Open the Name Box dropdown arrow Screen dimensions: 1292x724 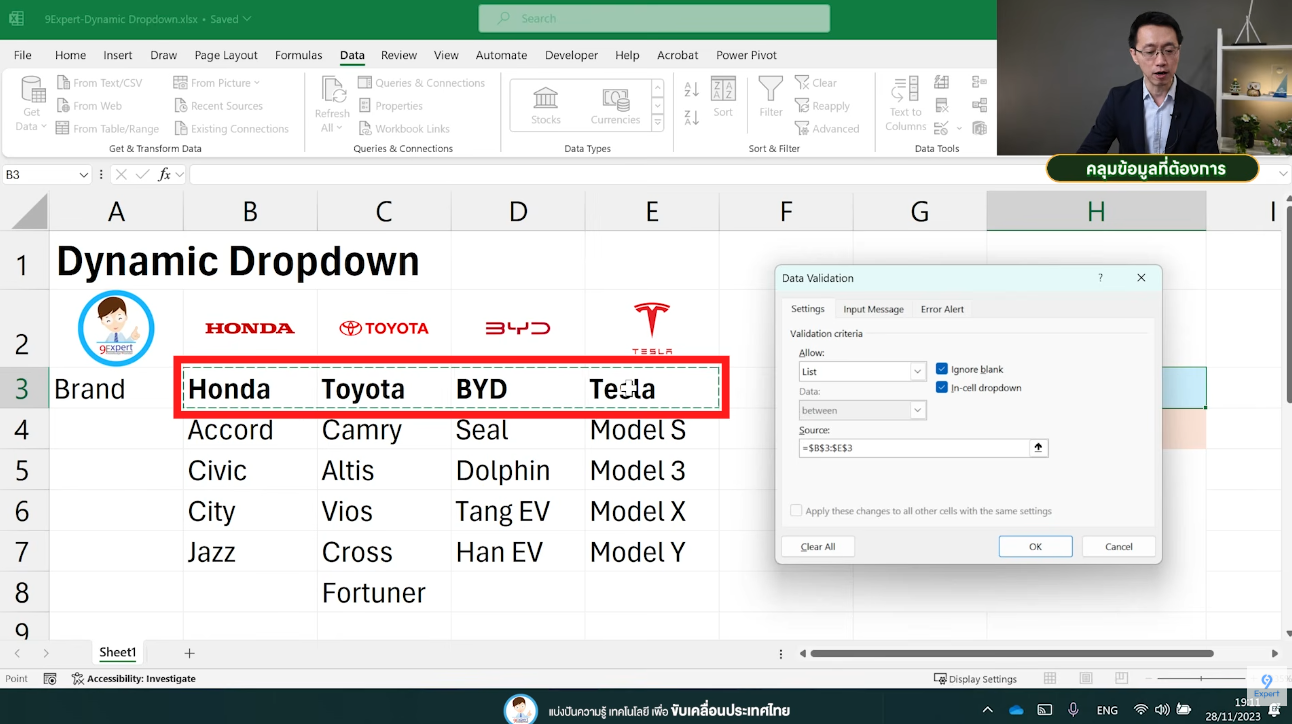point(84,175)
